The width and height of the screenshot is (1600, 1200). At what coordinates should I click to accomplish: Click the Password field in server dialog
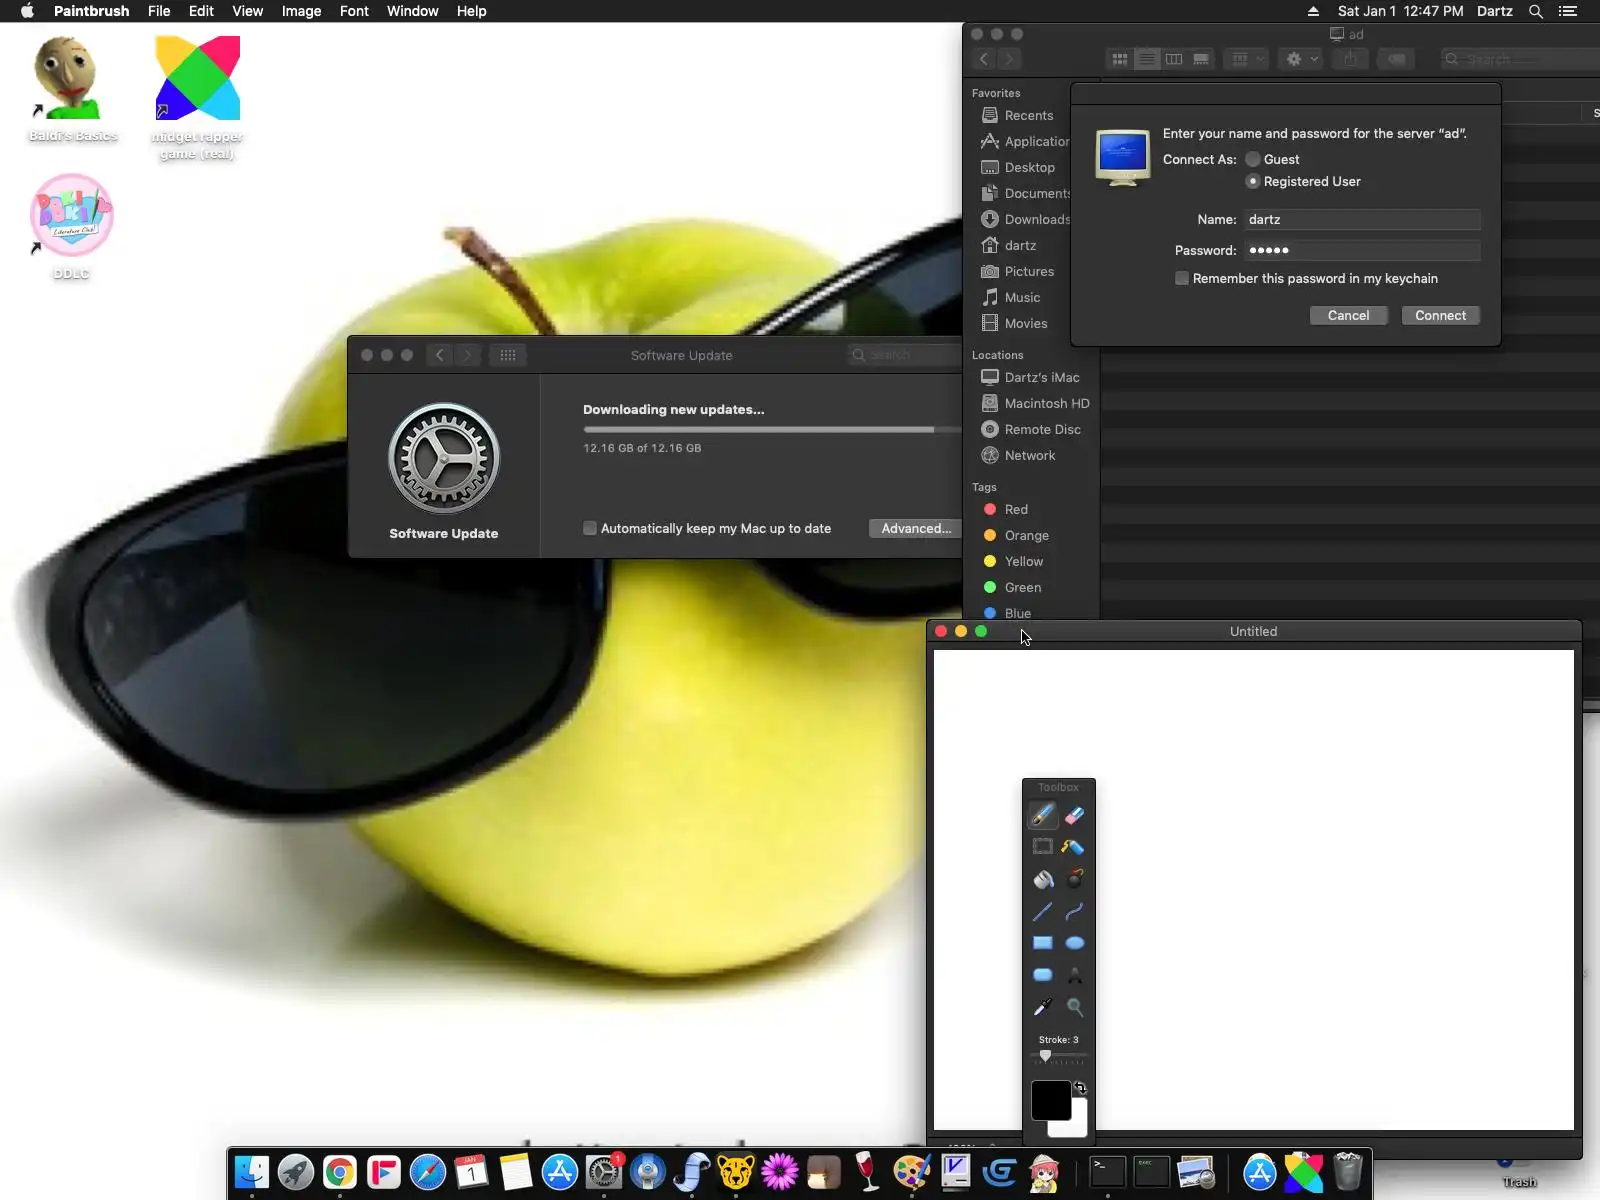pyautogui.click(x=1362, y=250)
